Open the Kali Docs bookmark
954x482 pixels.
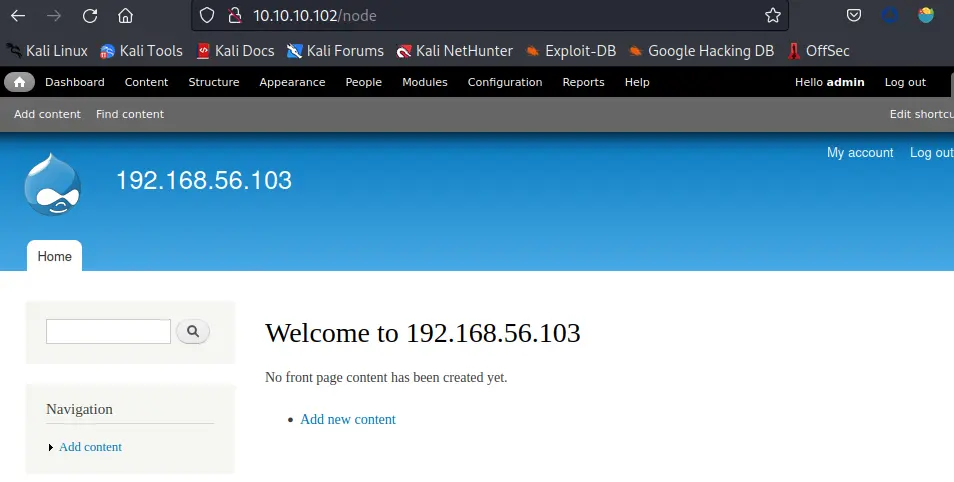(x=235, y=51)
